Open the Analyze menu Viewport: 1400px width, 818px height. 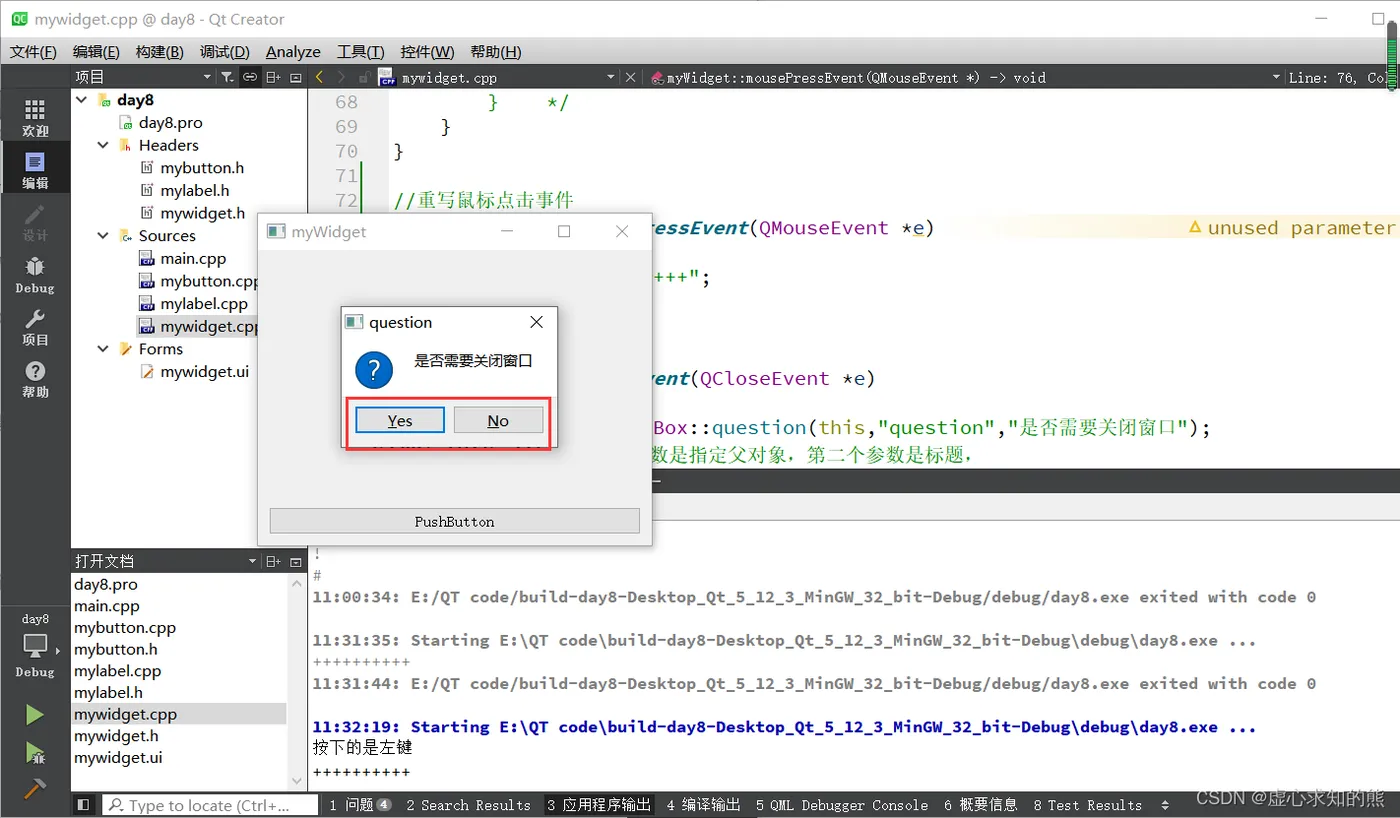[x=293, y=52]
